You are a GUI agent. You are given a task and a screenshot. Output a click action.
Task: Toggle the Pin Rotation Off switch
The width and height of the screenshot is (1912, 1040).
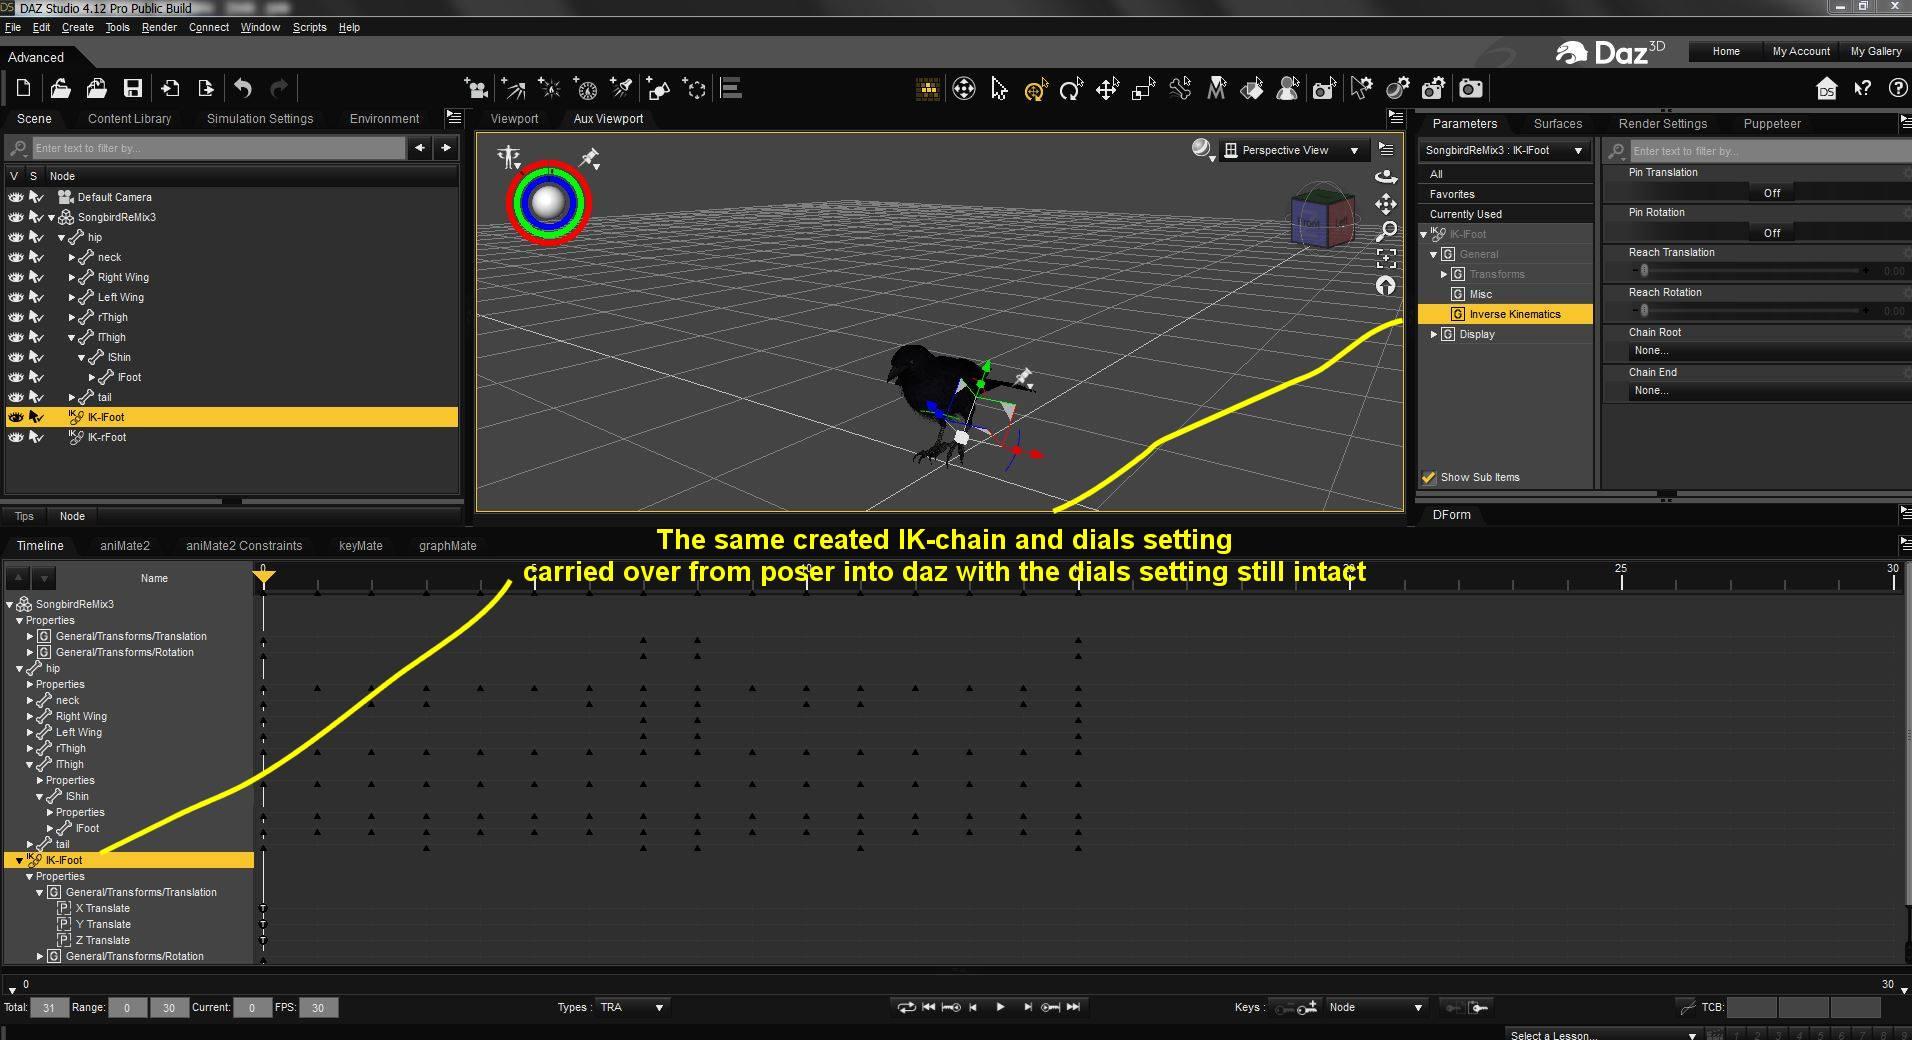pyautogui.click(x=1771, y=233)
